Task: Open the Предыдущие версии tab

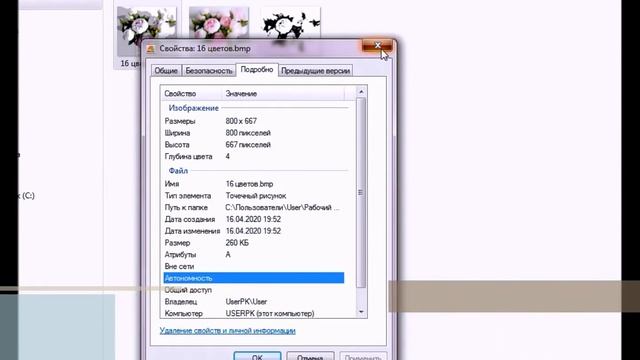Action: click(x=316, y=71)
